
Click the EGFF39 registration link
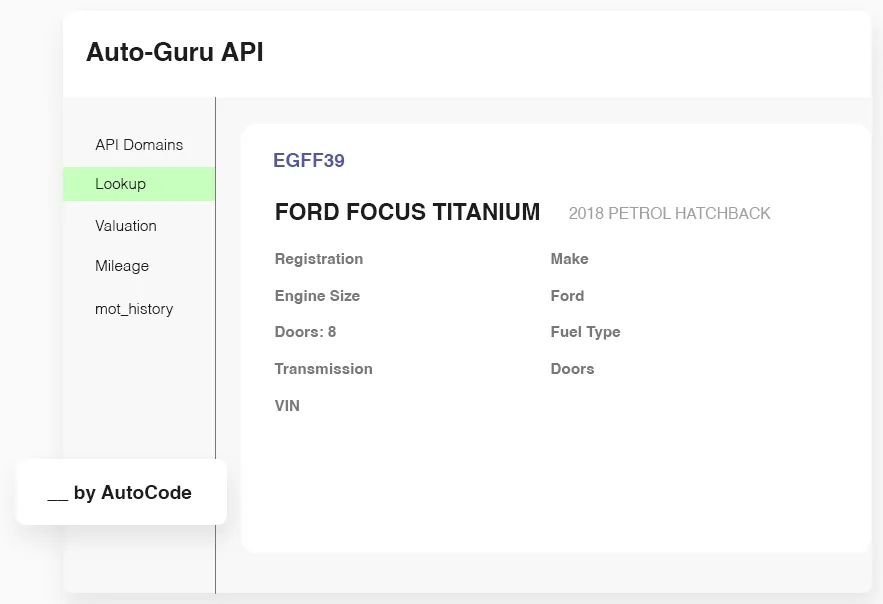pos(309,160)
